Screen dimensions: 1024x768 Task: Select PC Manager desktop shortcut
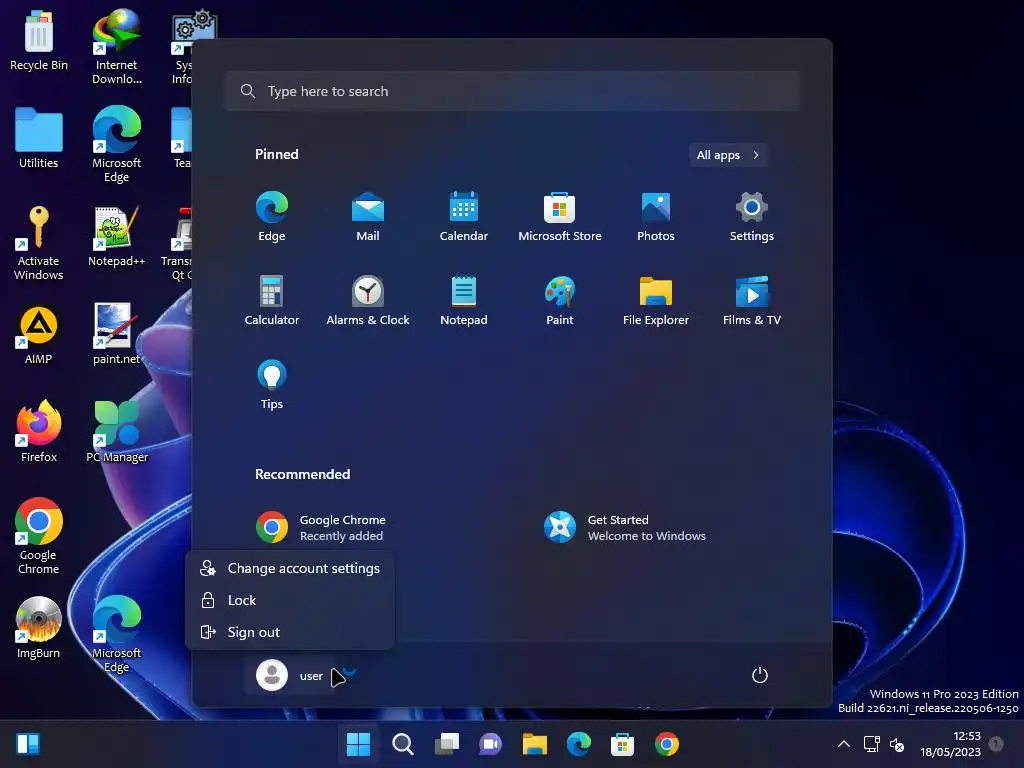pyautogui.click(x=117, y=432)
